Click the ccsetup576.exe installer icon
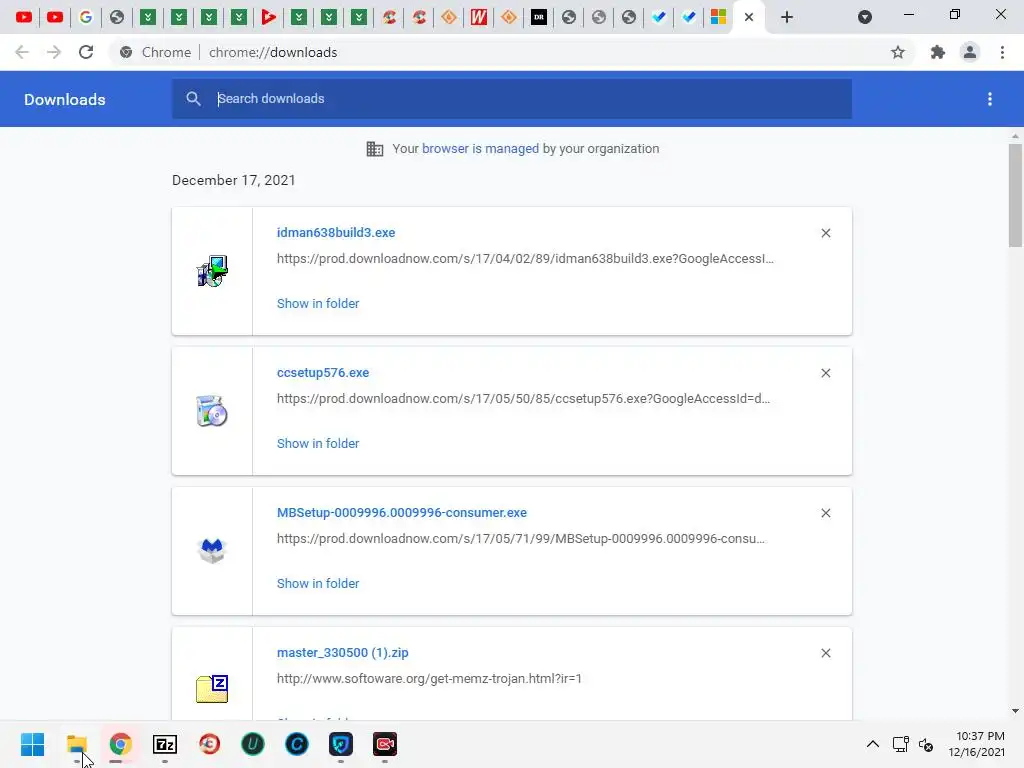Viewport: 1024px width, 768px height. [212, 411]
